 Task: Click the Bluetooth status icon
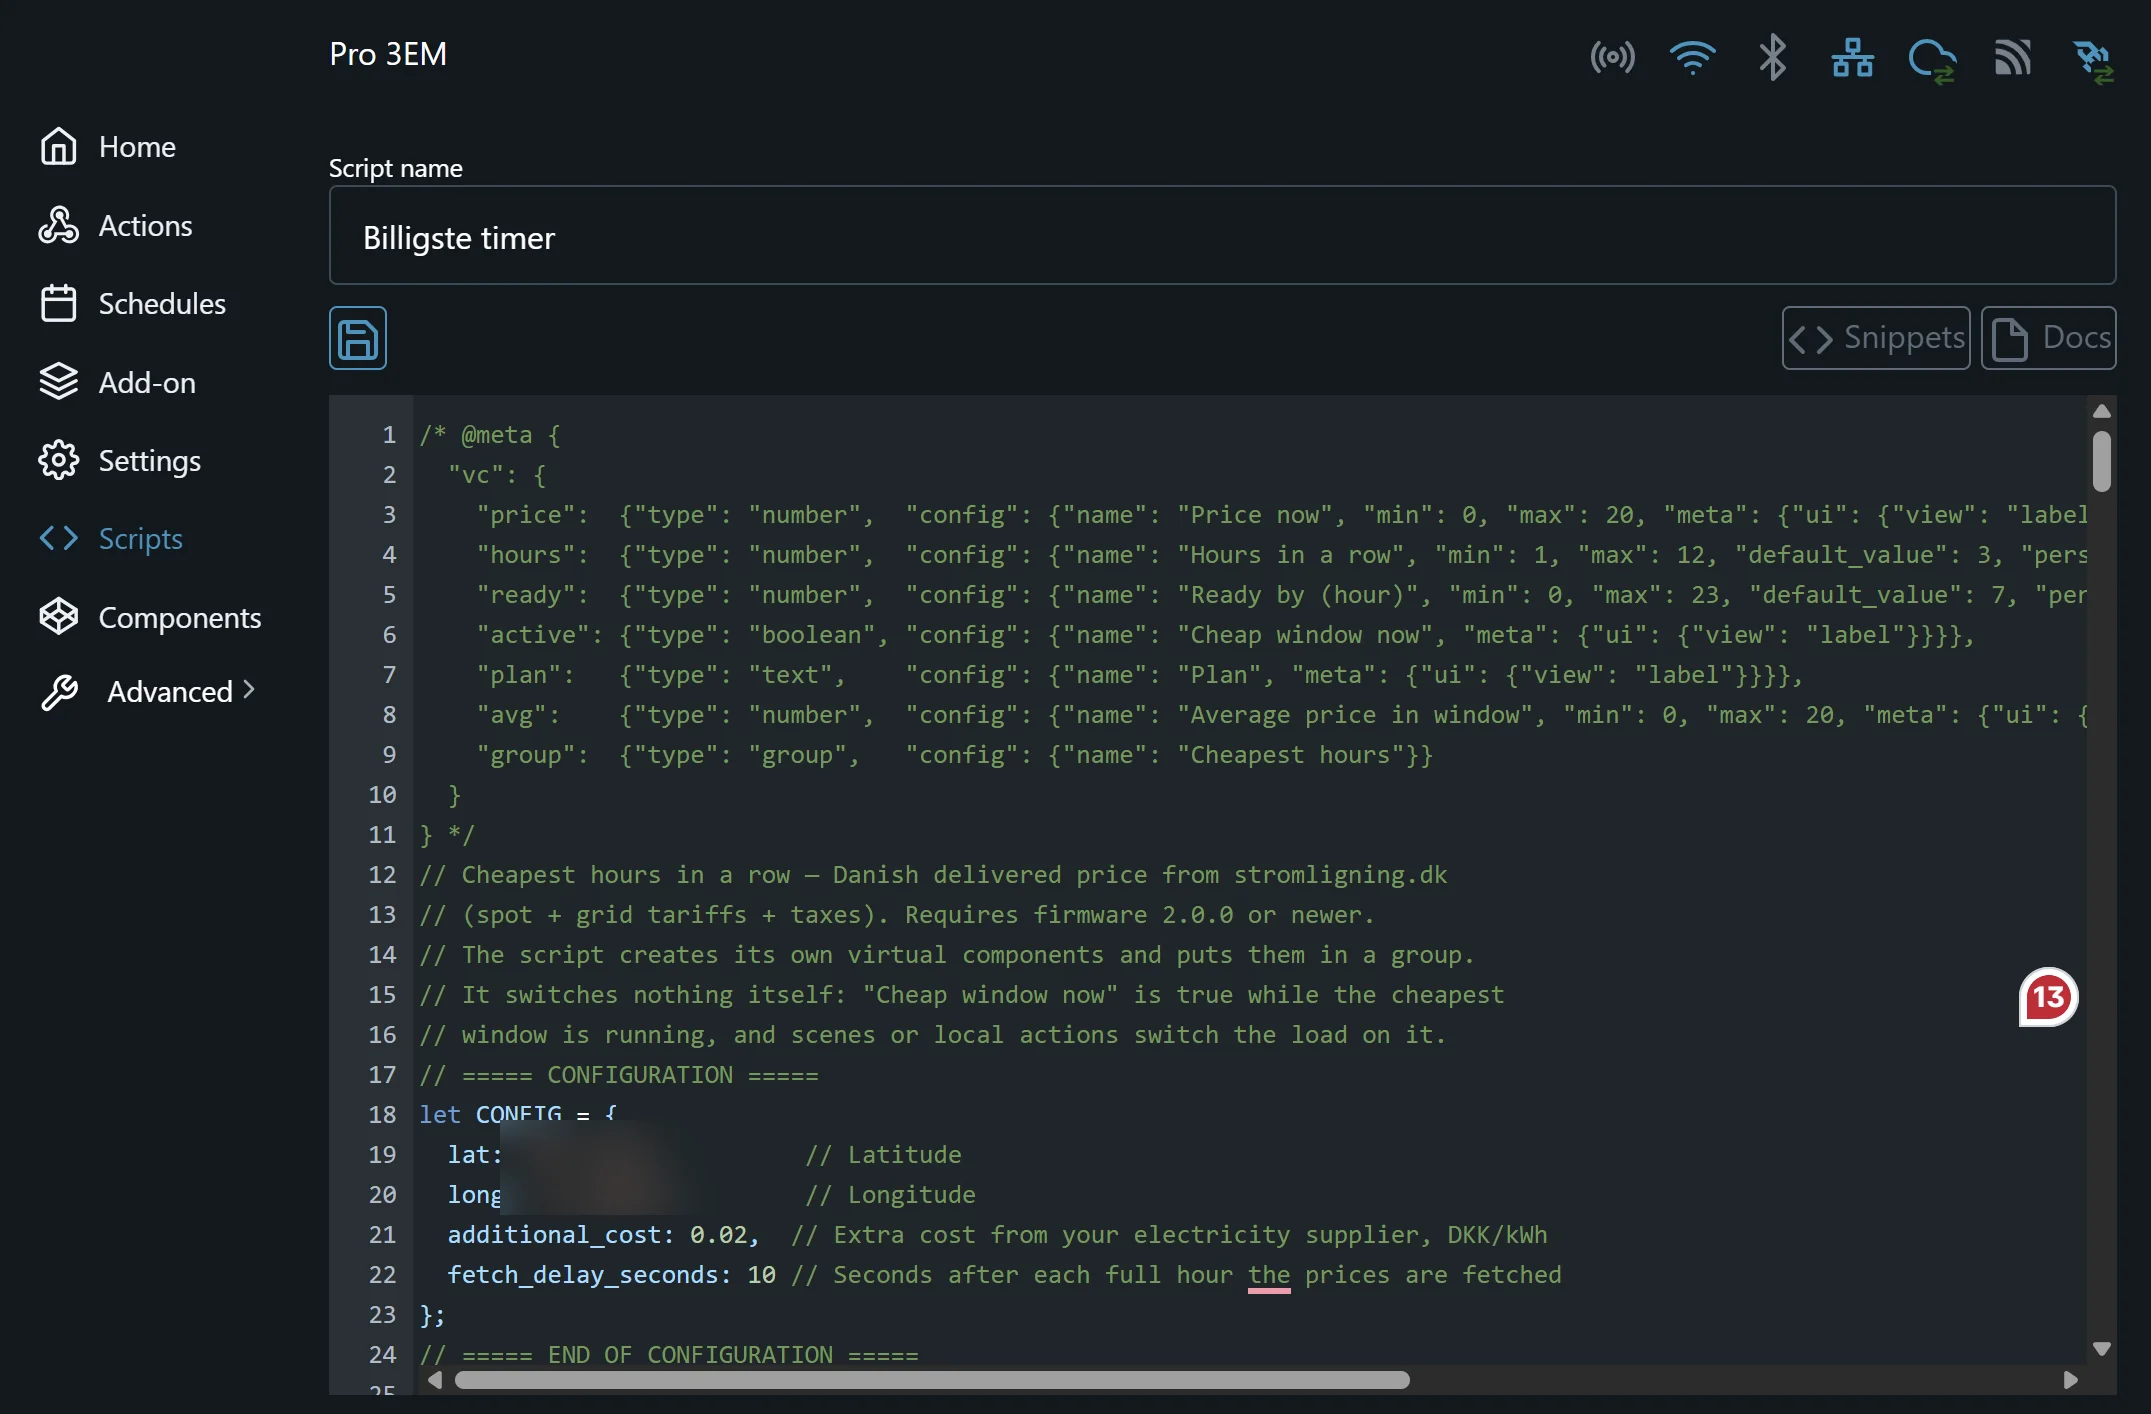point(1772,57)
